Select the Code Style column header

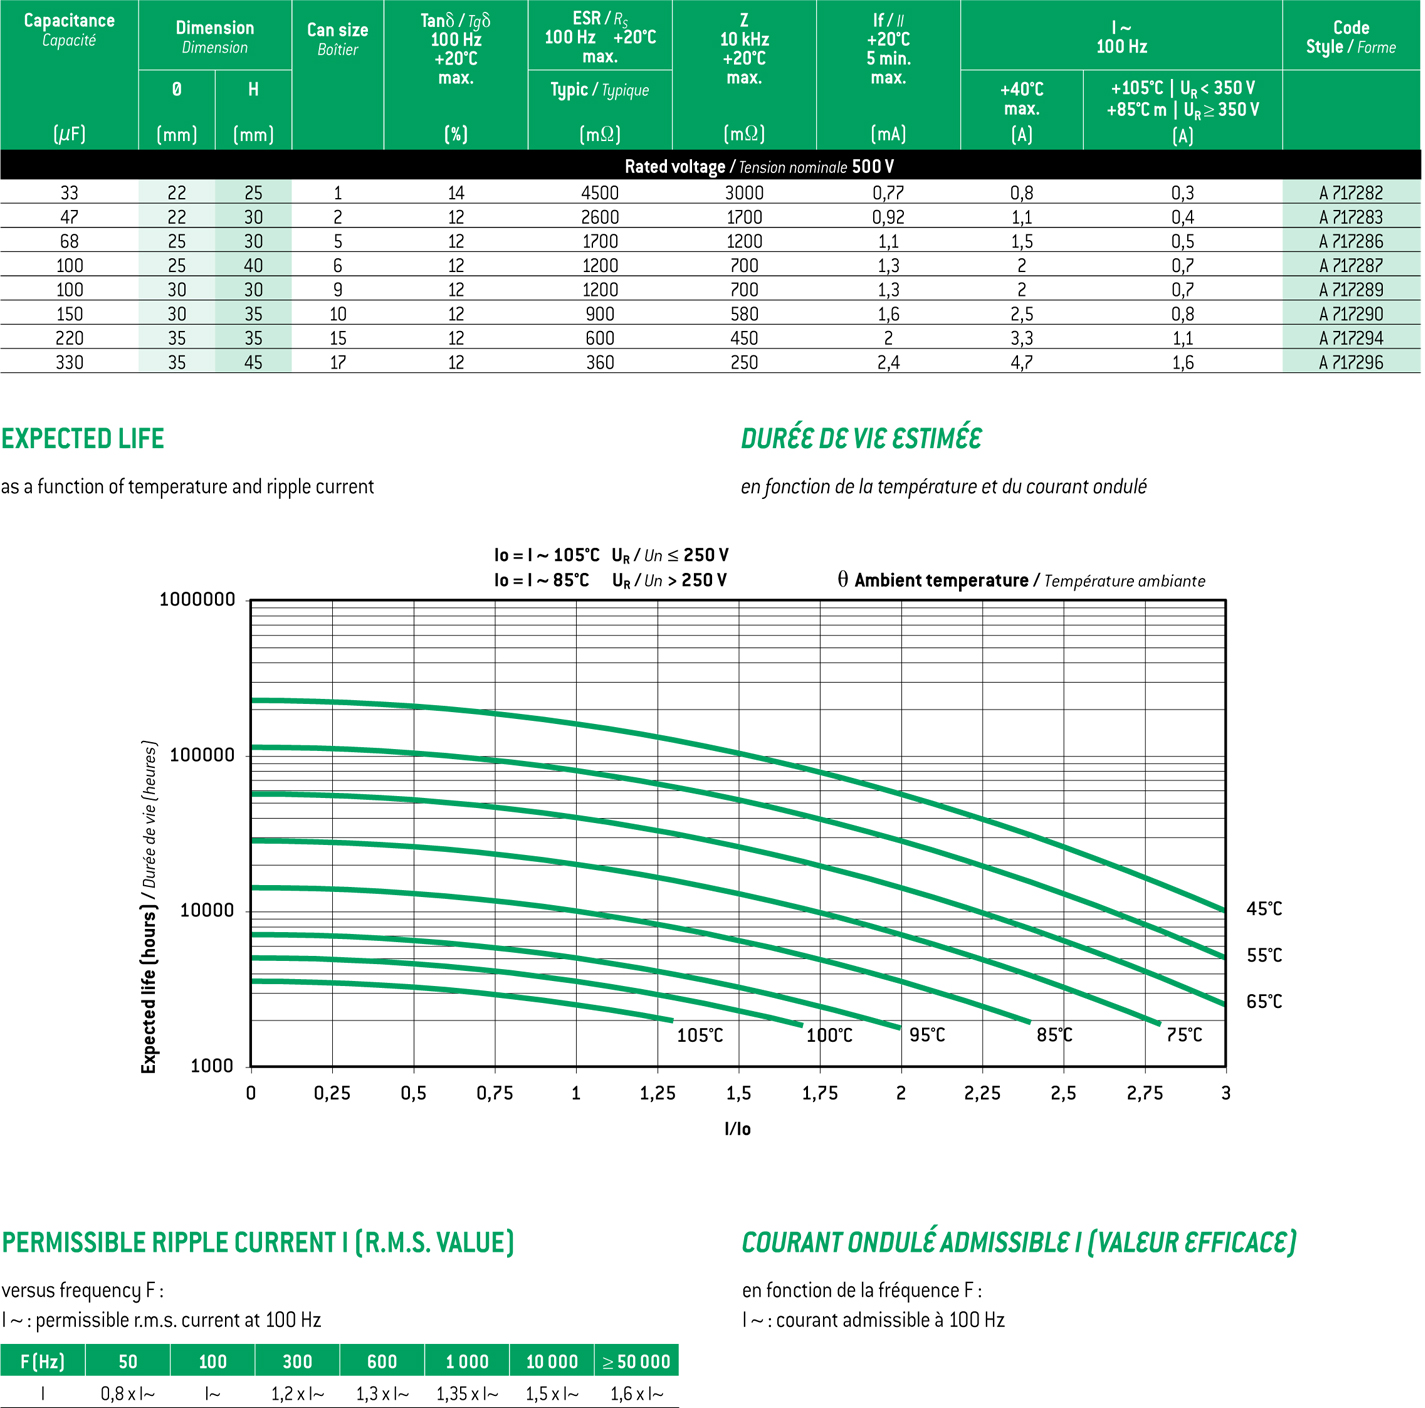pyautogui.click(x=1350, y=38)
